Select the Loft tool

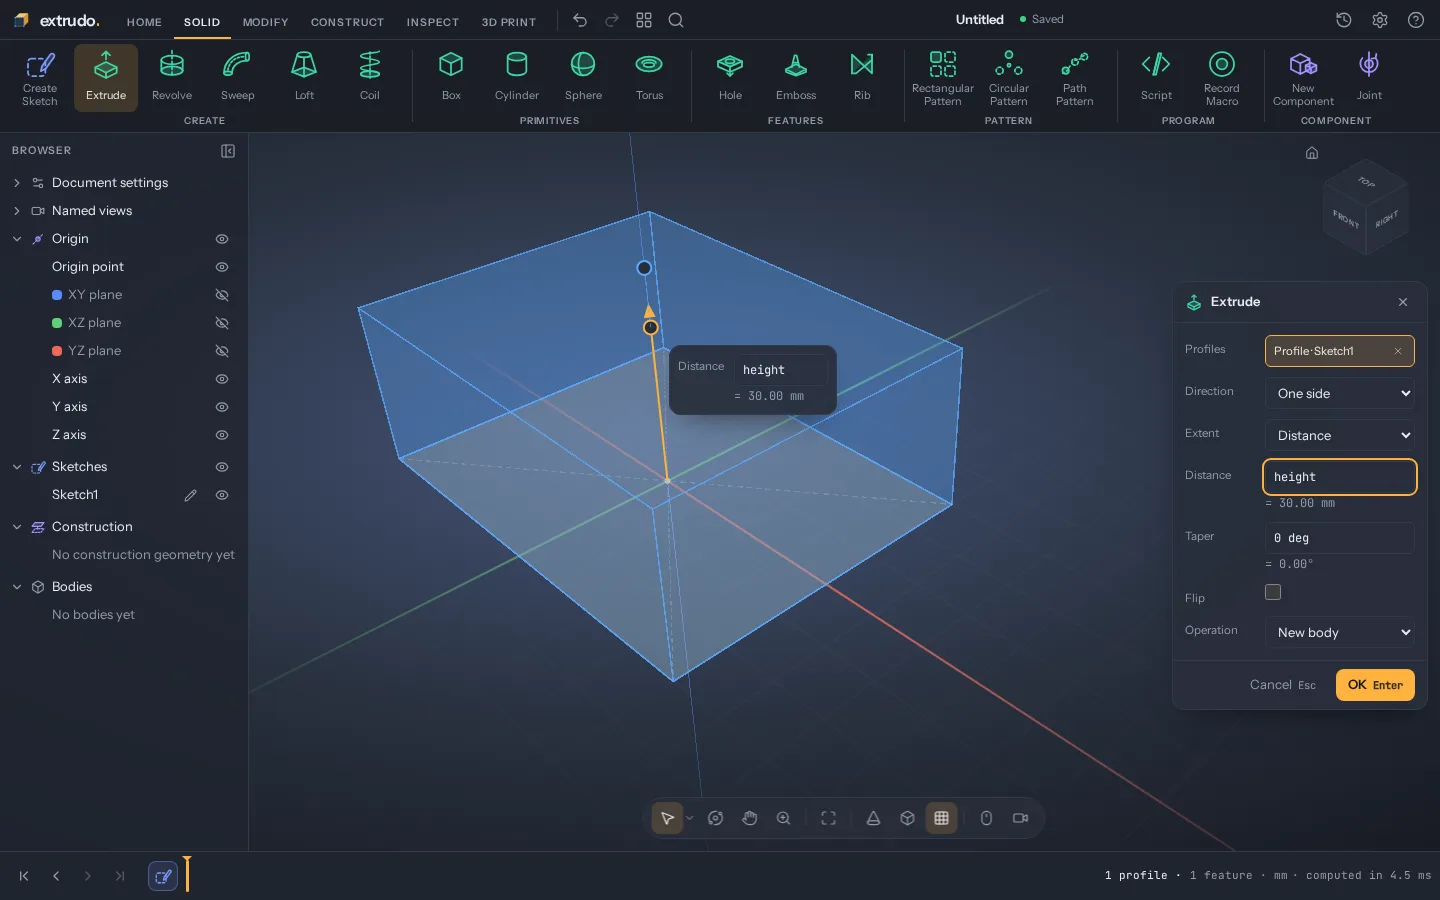pyautogui.click(x=304, y=77)
